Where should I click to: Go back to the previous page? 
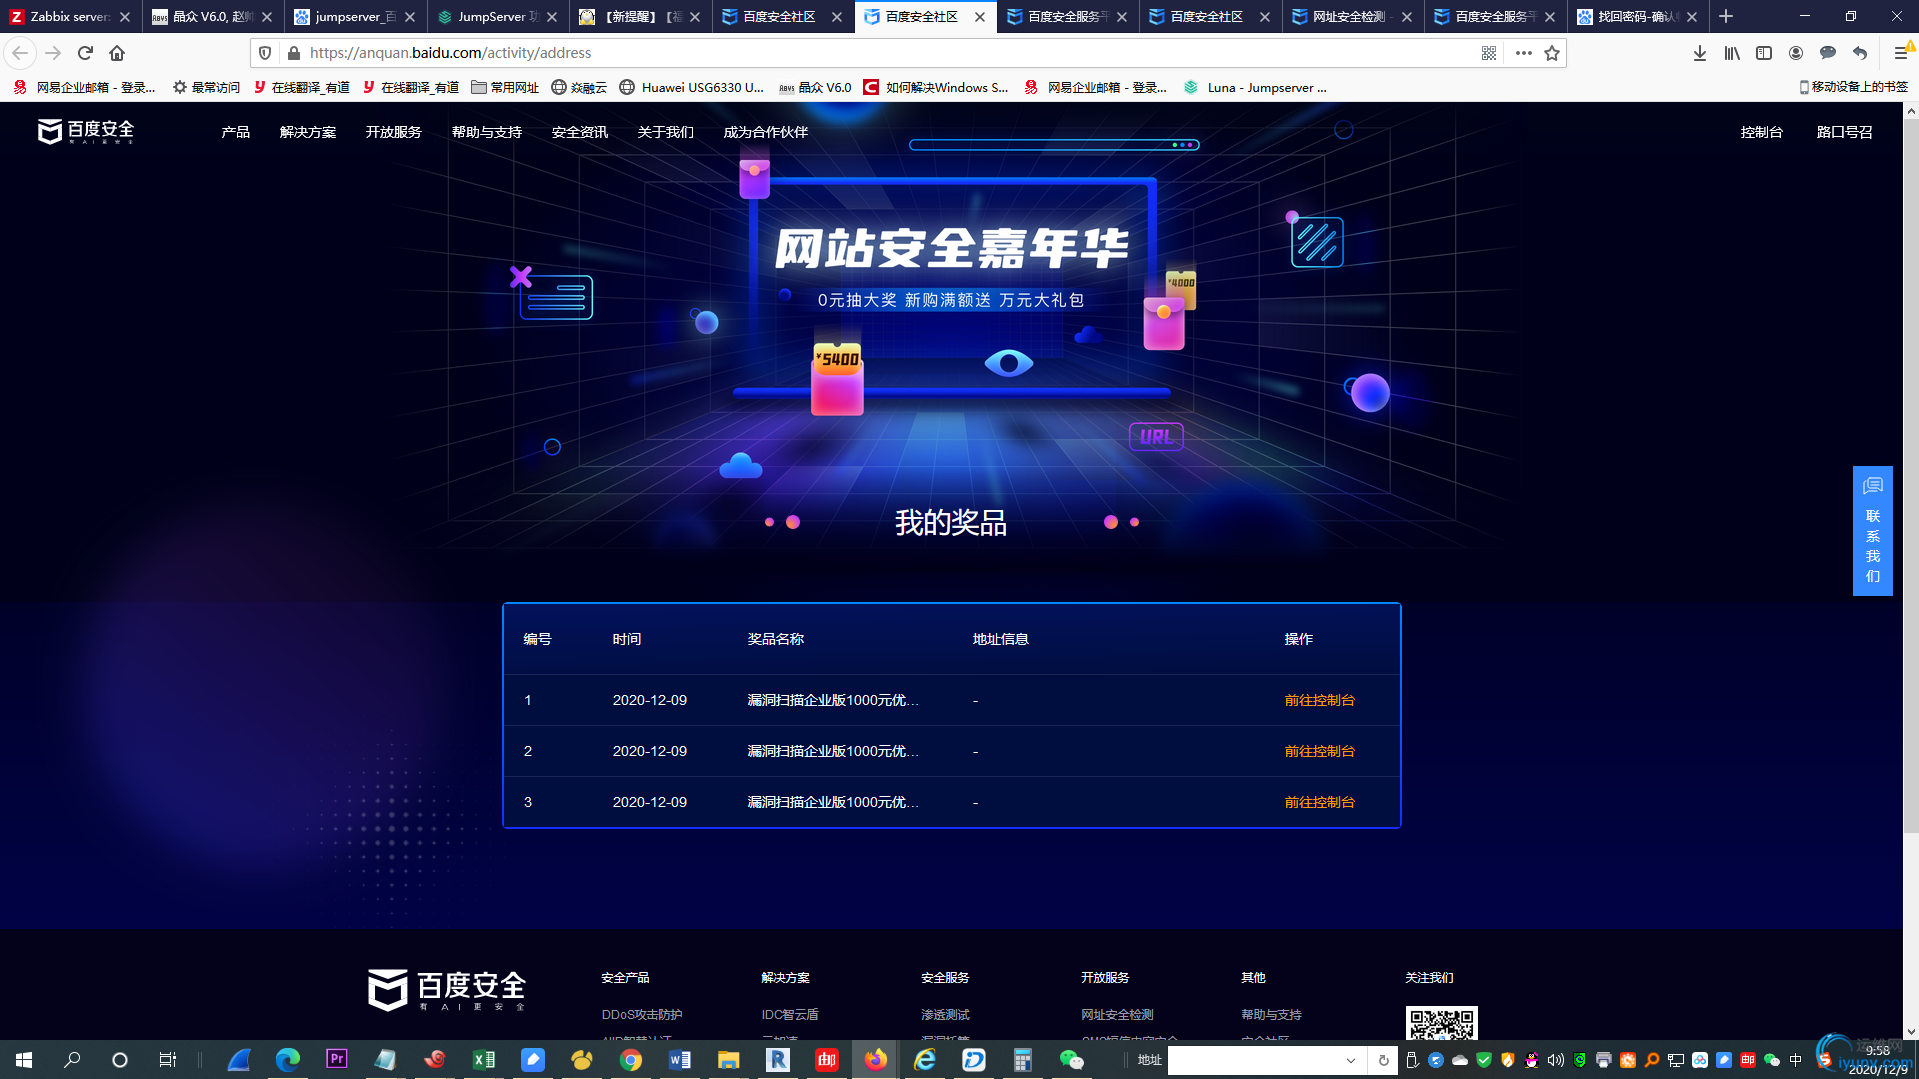20,53
